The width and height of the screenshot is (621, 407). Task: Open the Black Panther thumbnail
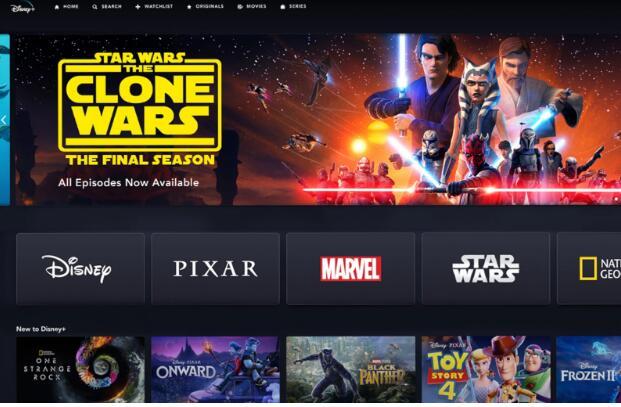(x=351, y=369)
